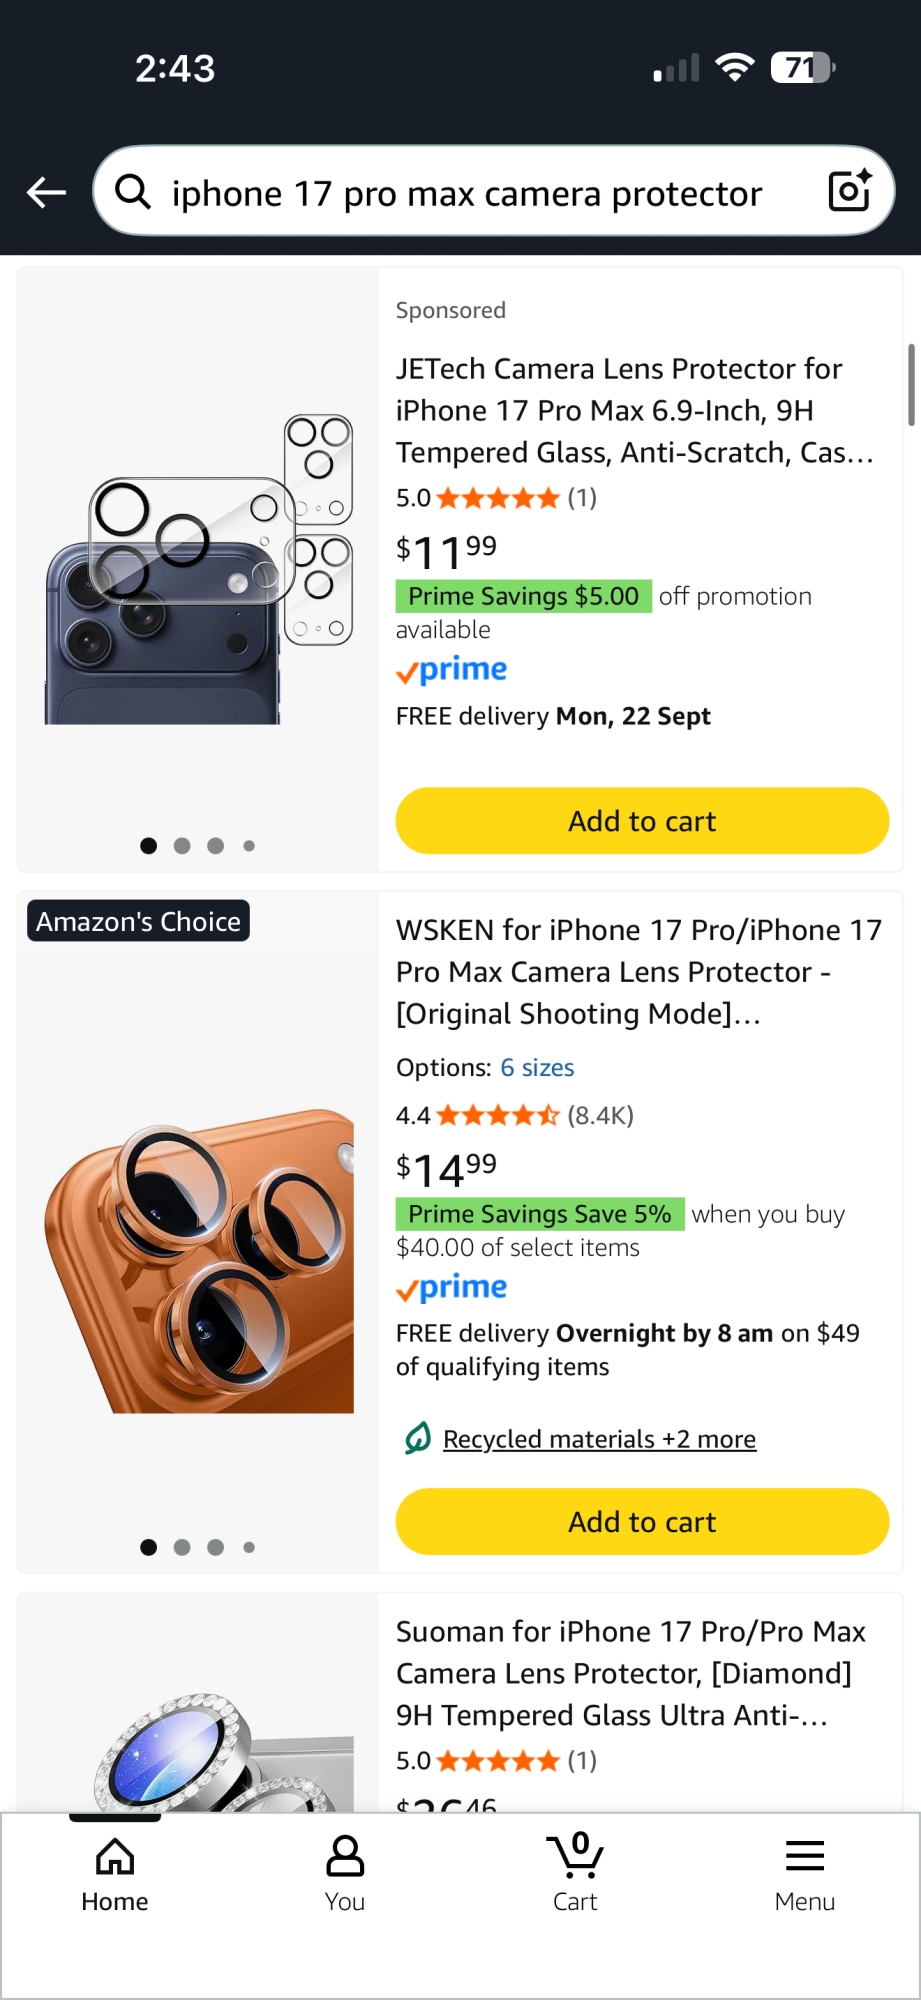Image resolution: width=921 pixels, height=2000 pixels.
Task: Tap the search magnifier icon
Action: click(133, 191)
